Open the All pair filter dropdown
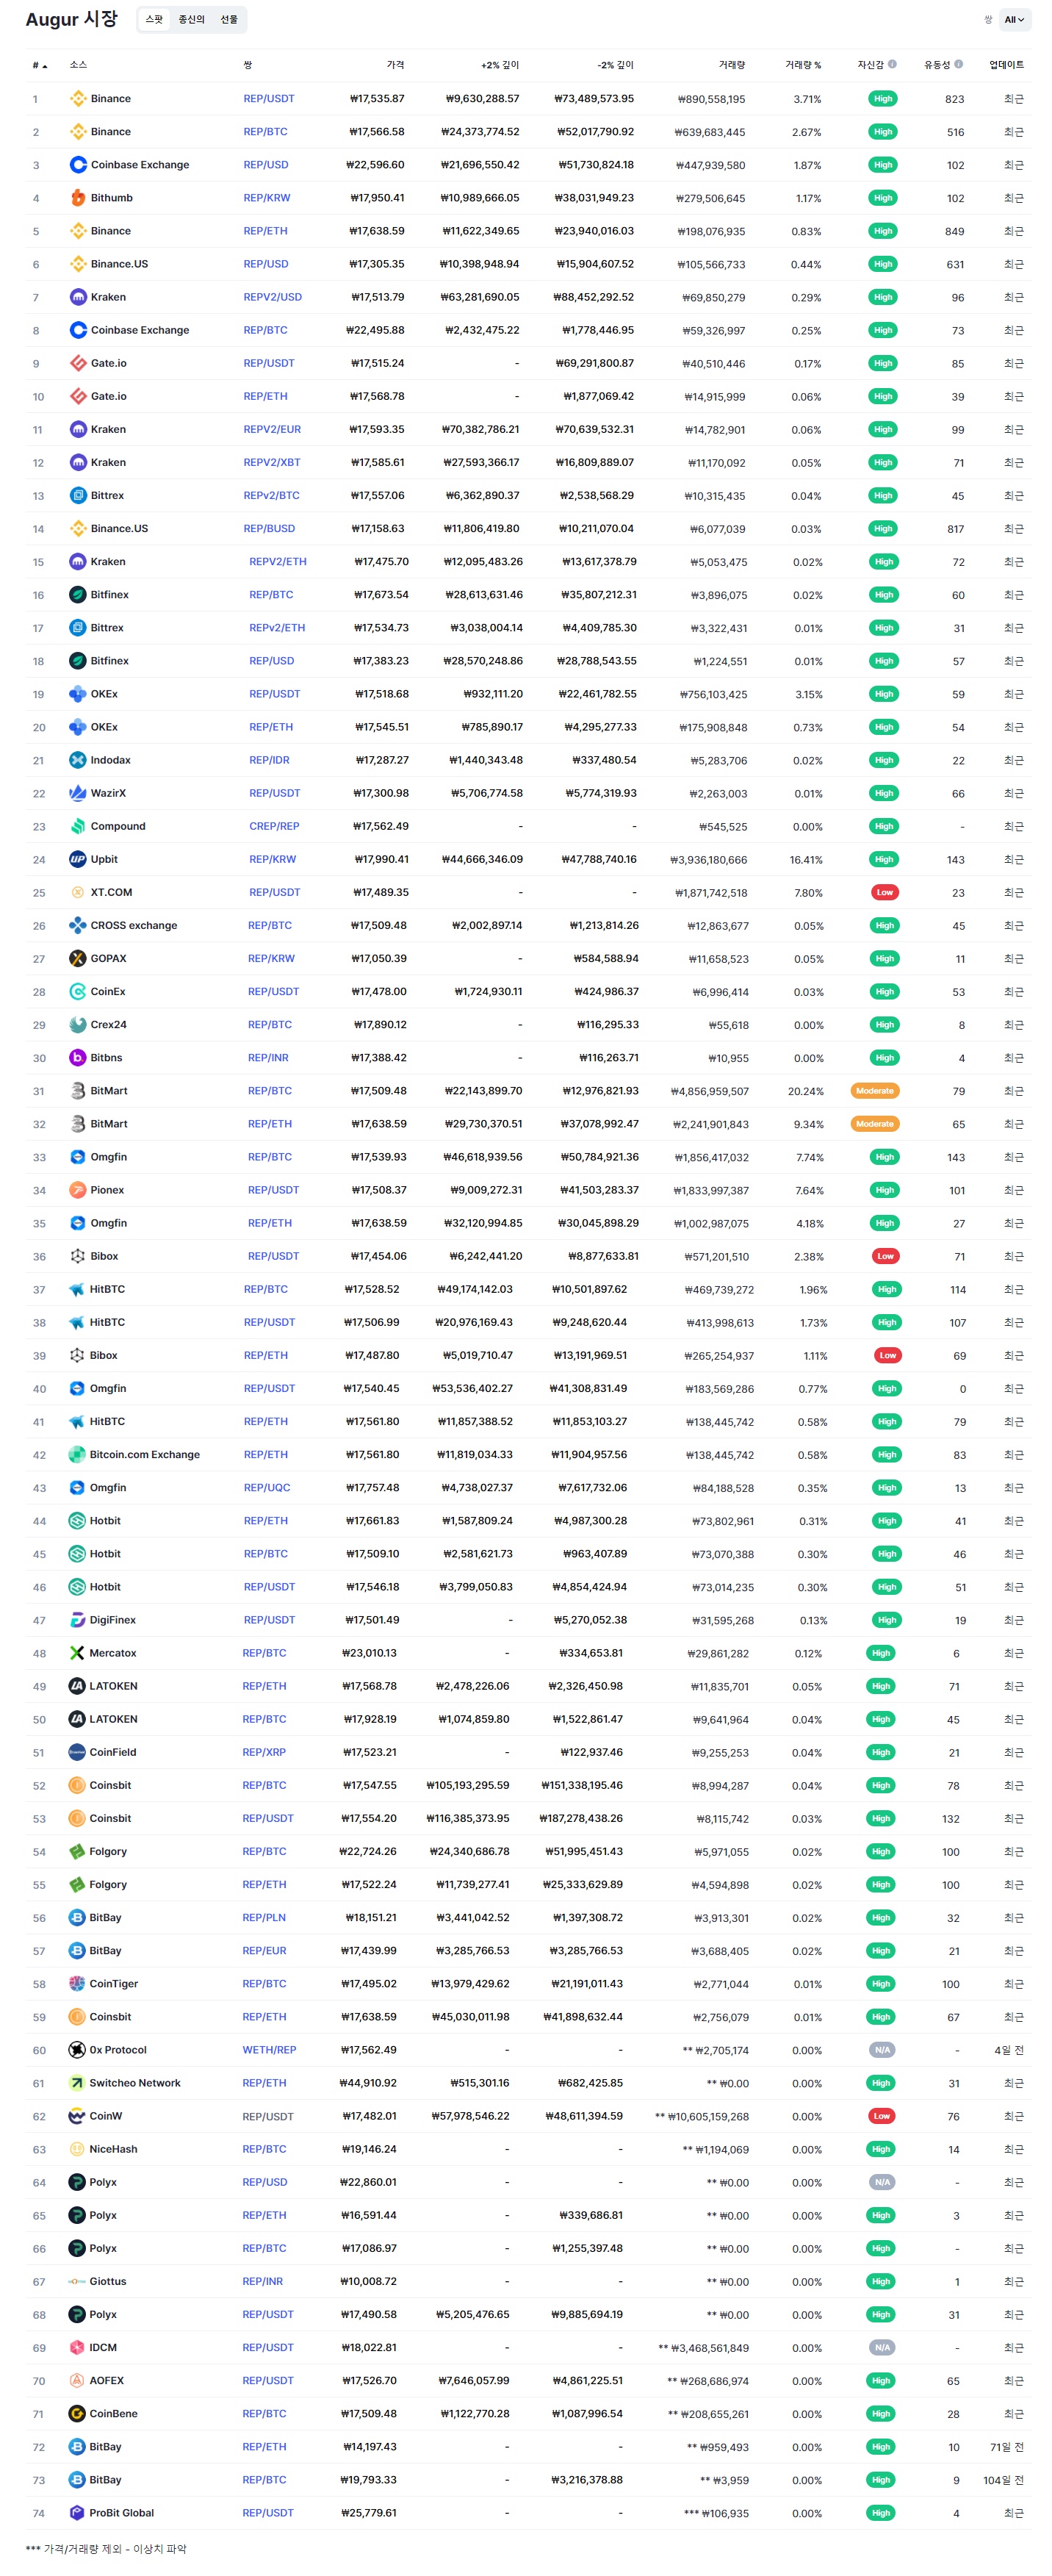The height and width of the screenshot is (2576, 1052). point(1014,19)
